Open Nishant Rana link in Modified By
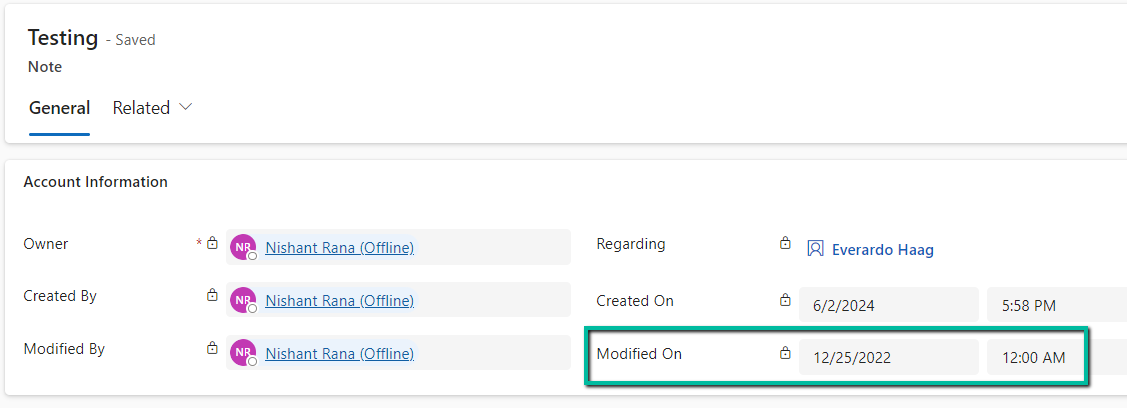This screenshot has height=408, width=1127. point(339,353)
